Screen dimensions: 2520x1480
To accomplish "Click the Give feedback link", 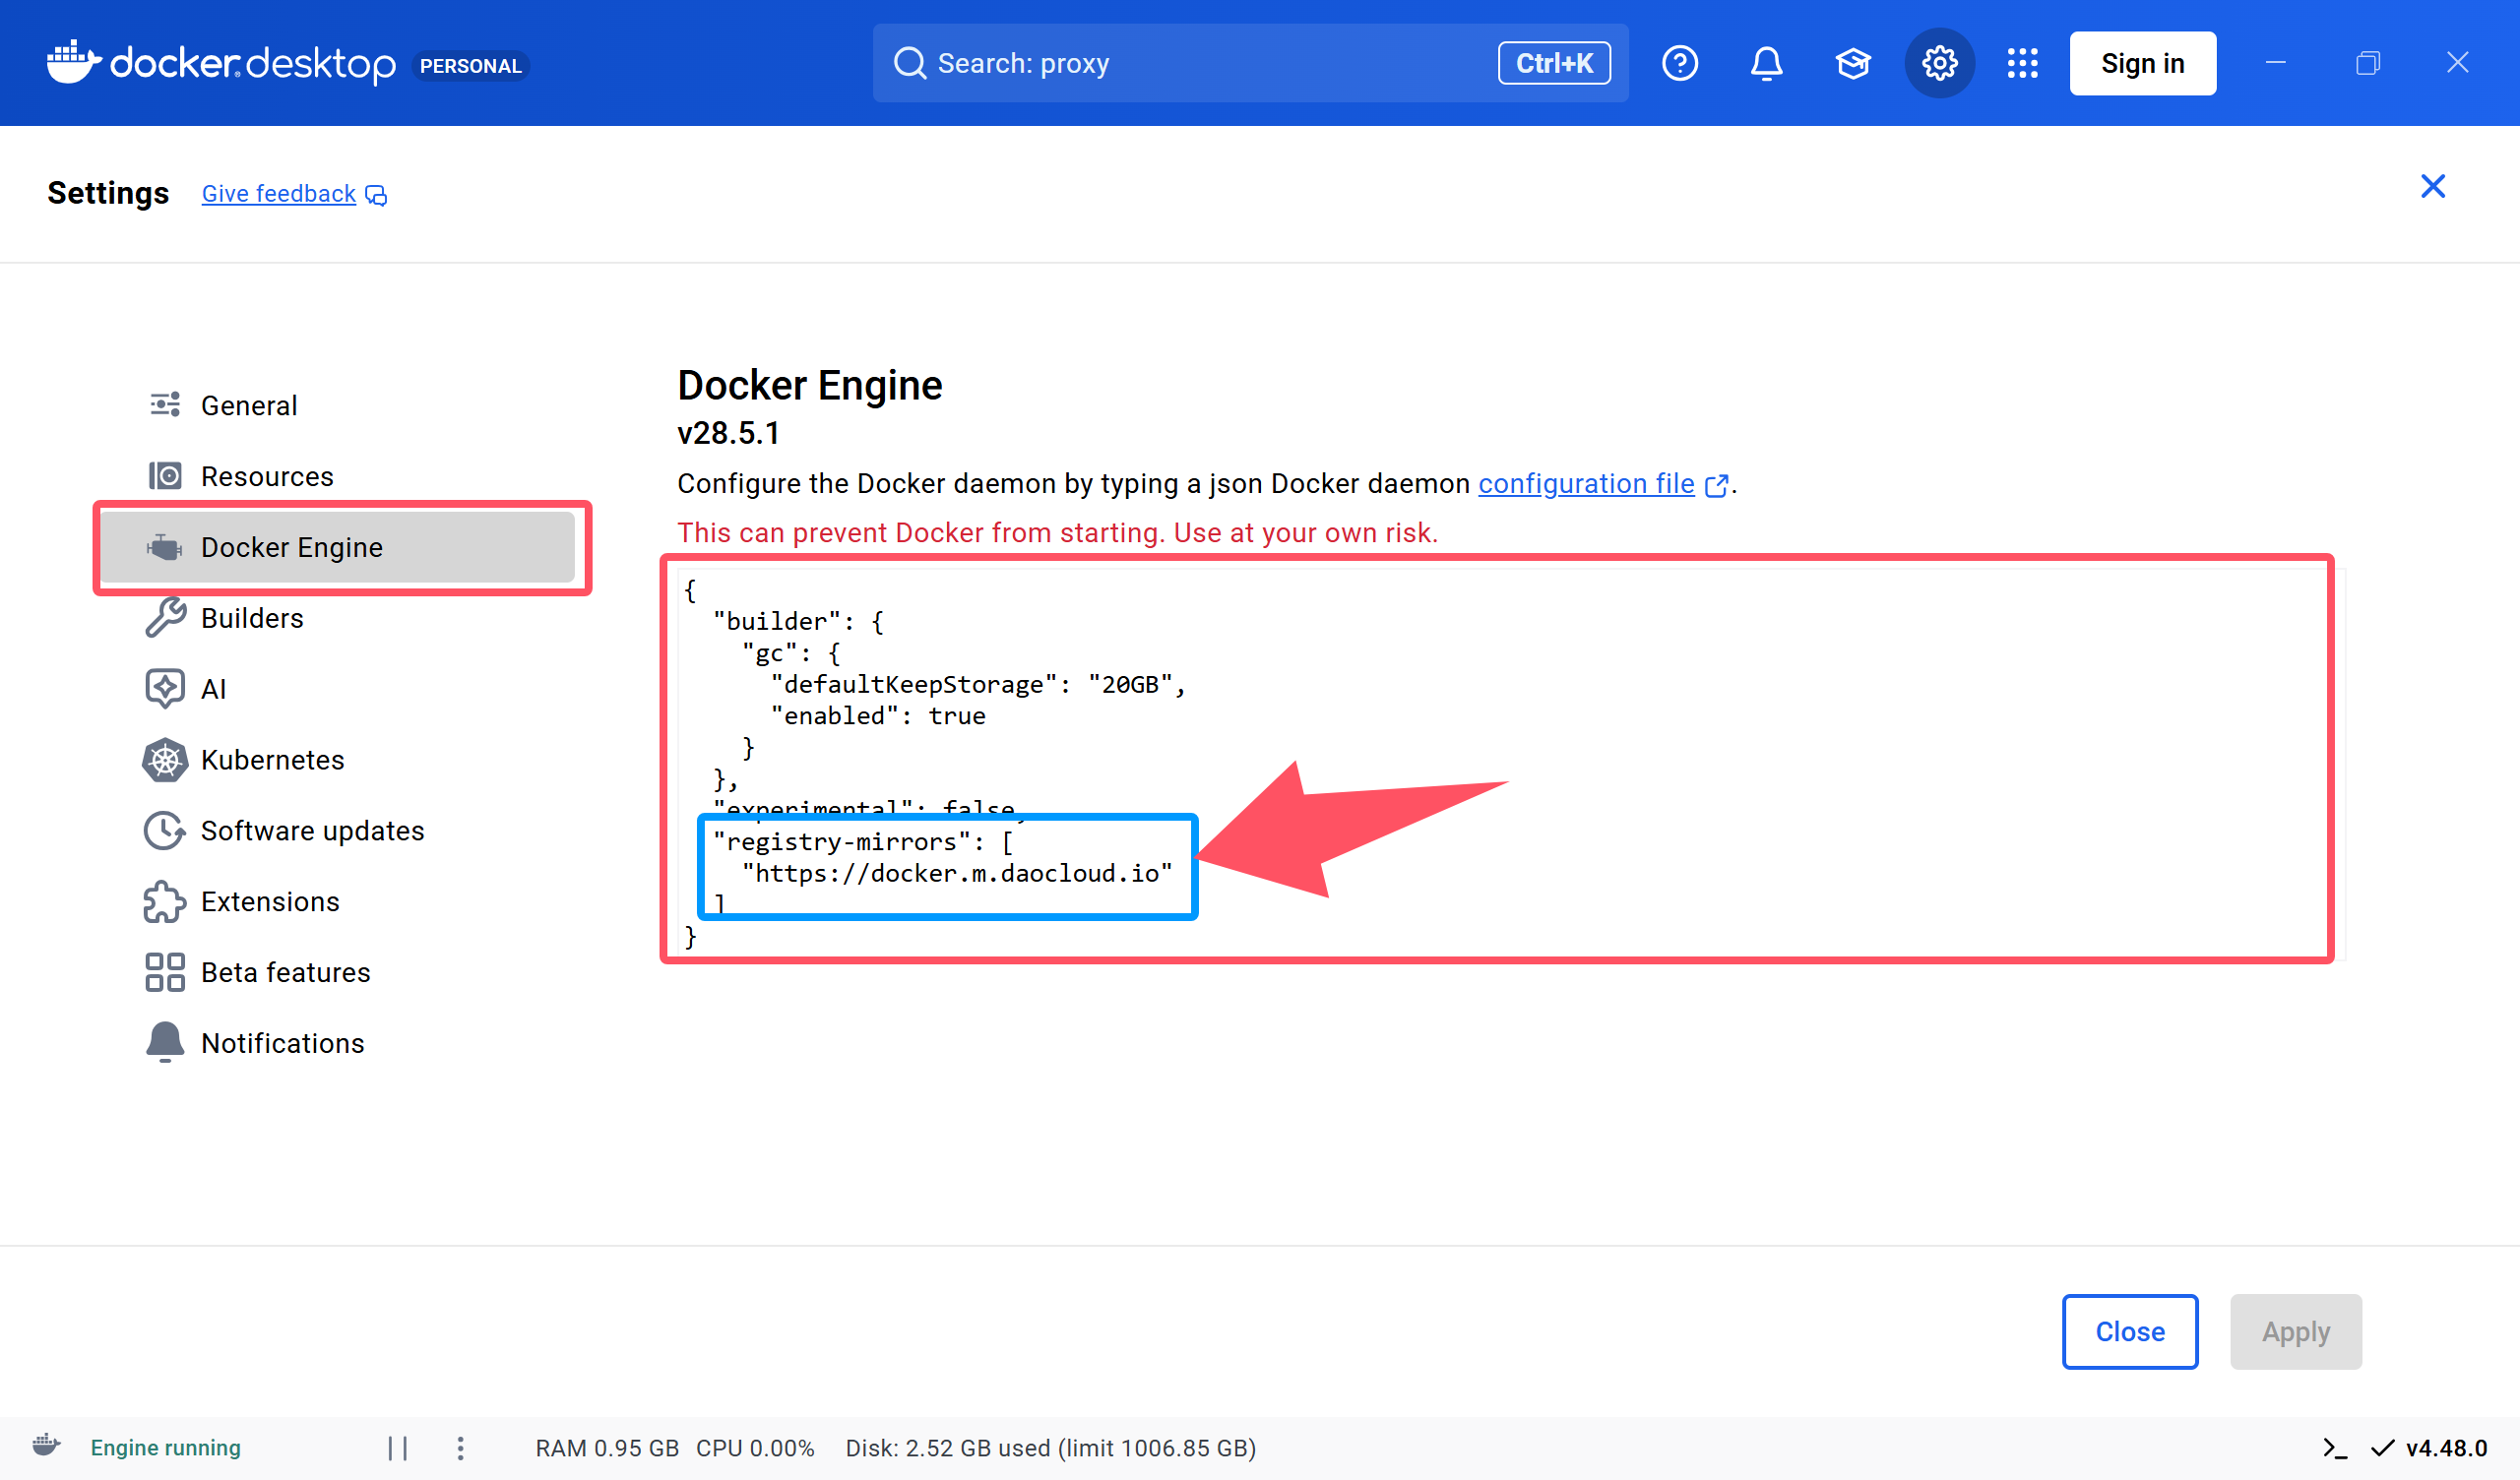I will pos(279,194).
